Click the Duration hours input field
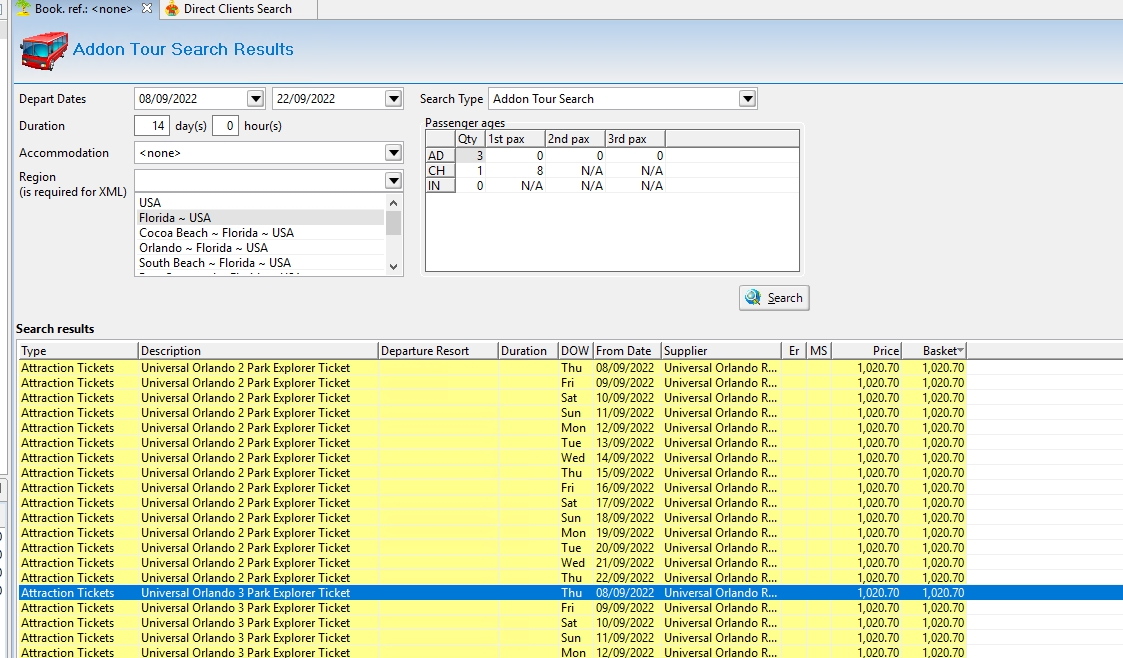This screenshot has height=658, width=1123. coord(225,126)
